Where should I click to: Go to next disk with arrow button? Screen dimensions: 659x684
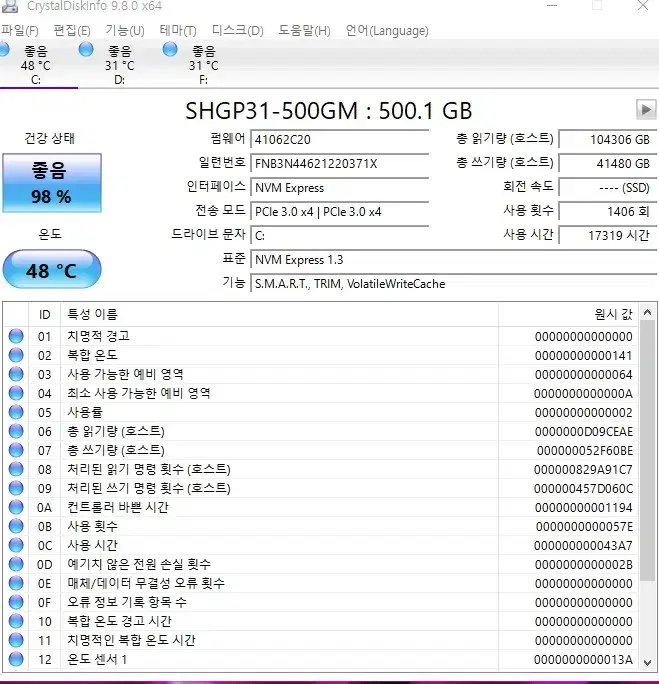(x=645, y=109)
